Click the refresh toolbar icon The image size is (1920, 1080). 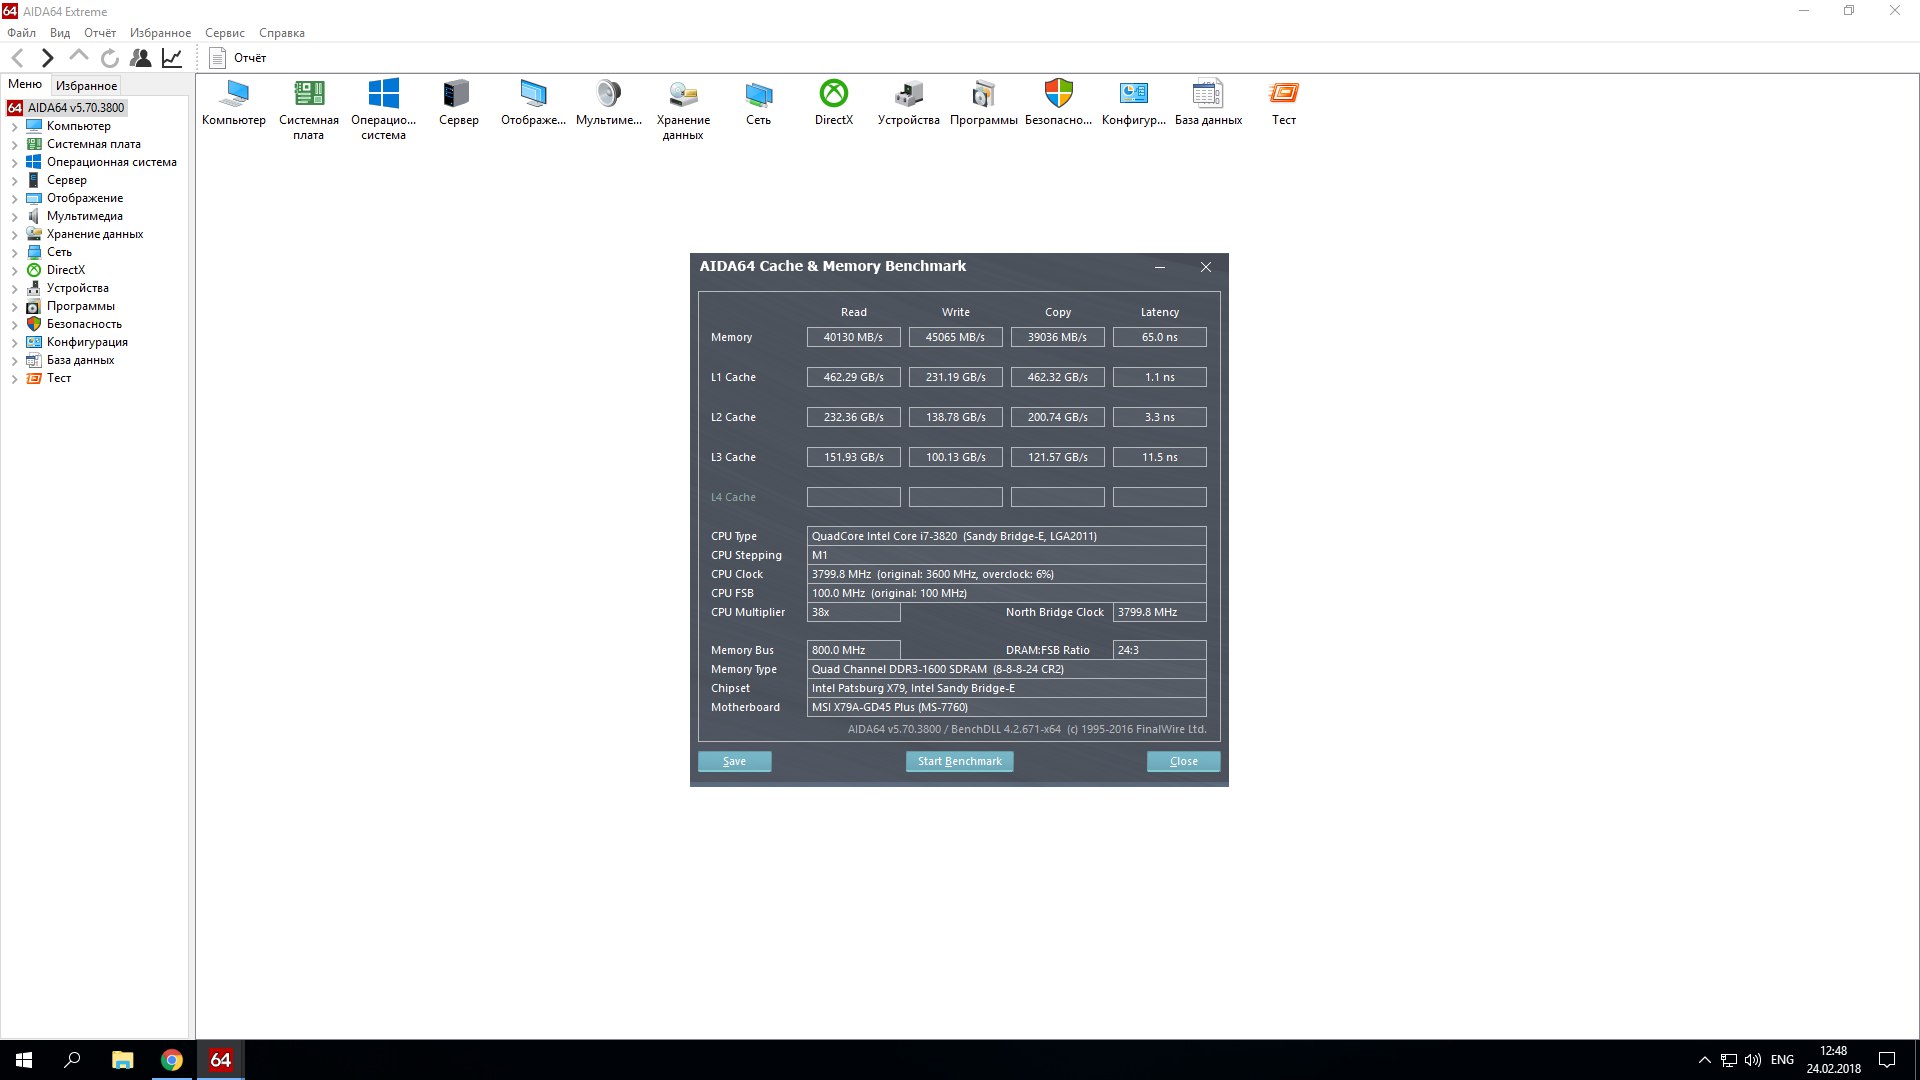tap(110, 58)
